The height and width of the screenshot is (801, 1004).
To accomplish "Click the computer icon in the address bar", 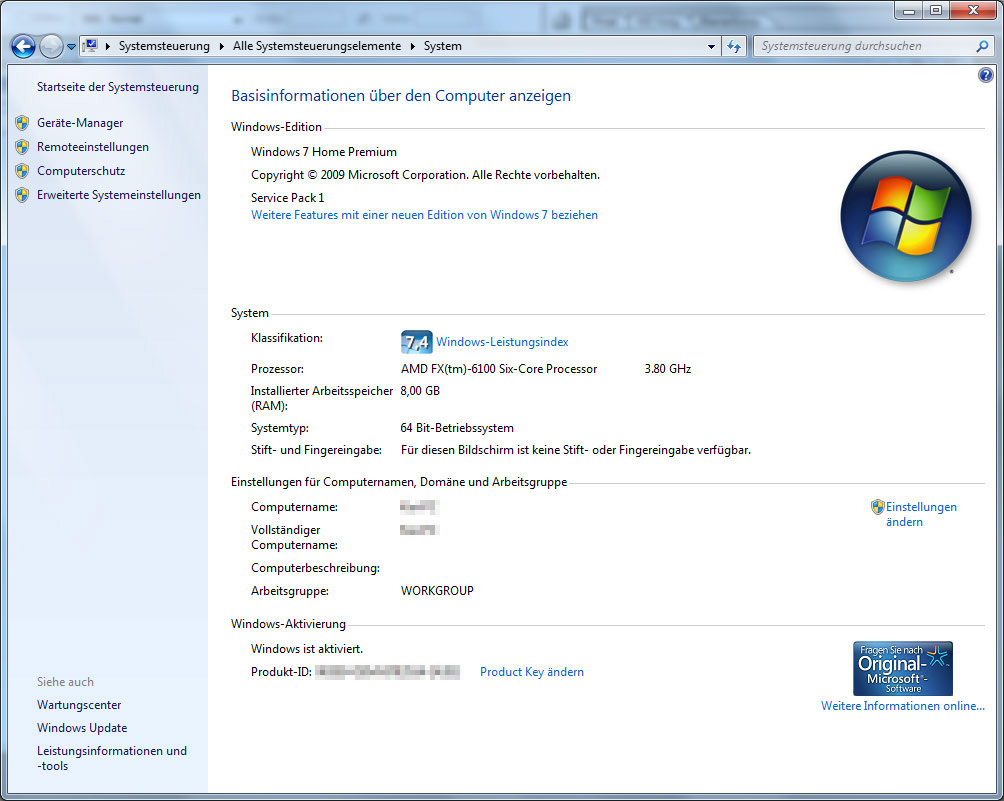I will click(x=90, y=46).
